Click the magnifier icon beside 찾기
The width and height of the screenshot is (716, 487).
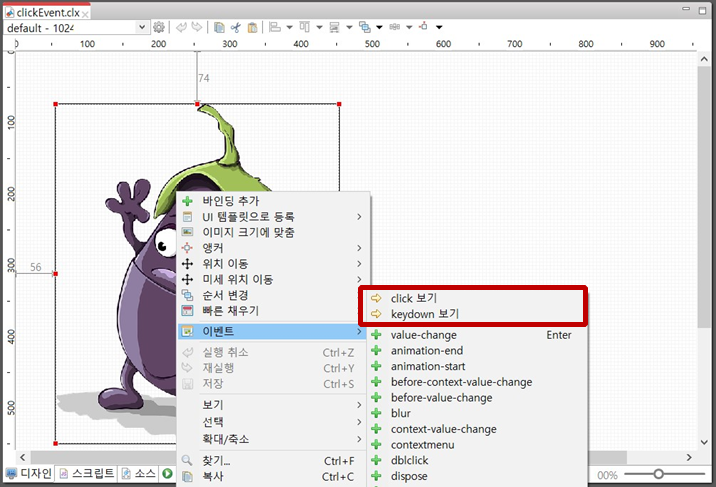pyautogui.click(x=187, y=460)
